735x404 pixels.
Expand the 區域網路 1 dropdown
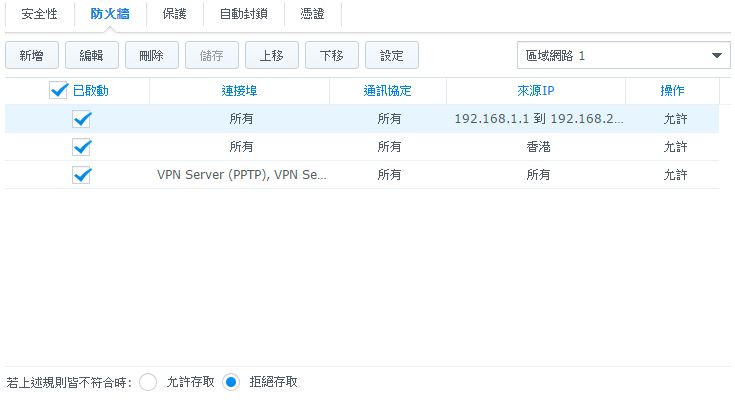[623, 56]
